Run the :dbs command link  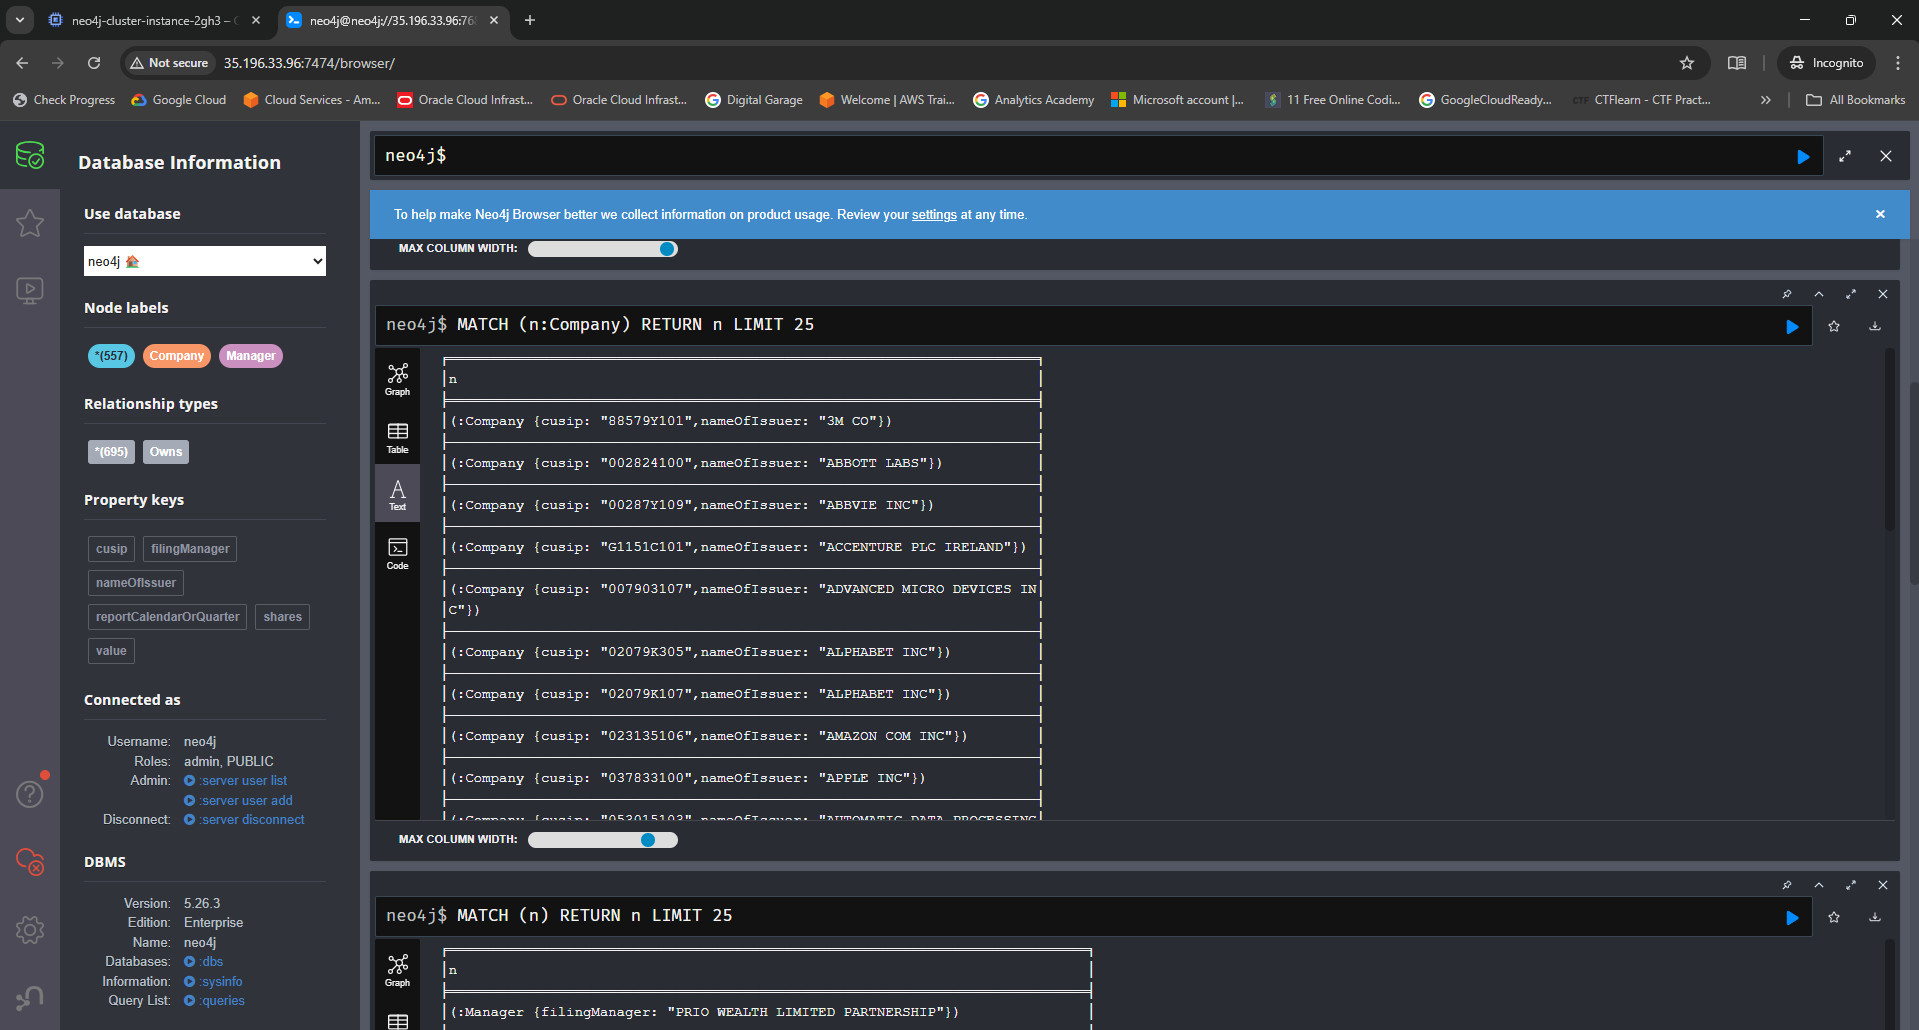pos(204,962)
